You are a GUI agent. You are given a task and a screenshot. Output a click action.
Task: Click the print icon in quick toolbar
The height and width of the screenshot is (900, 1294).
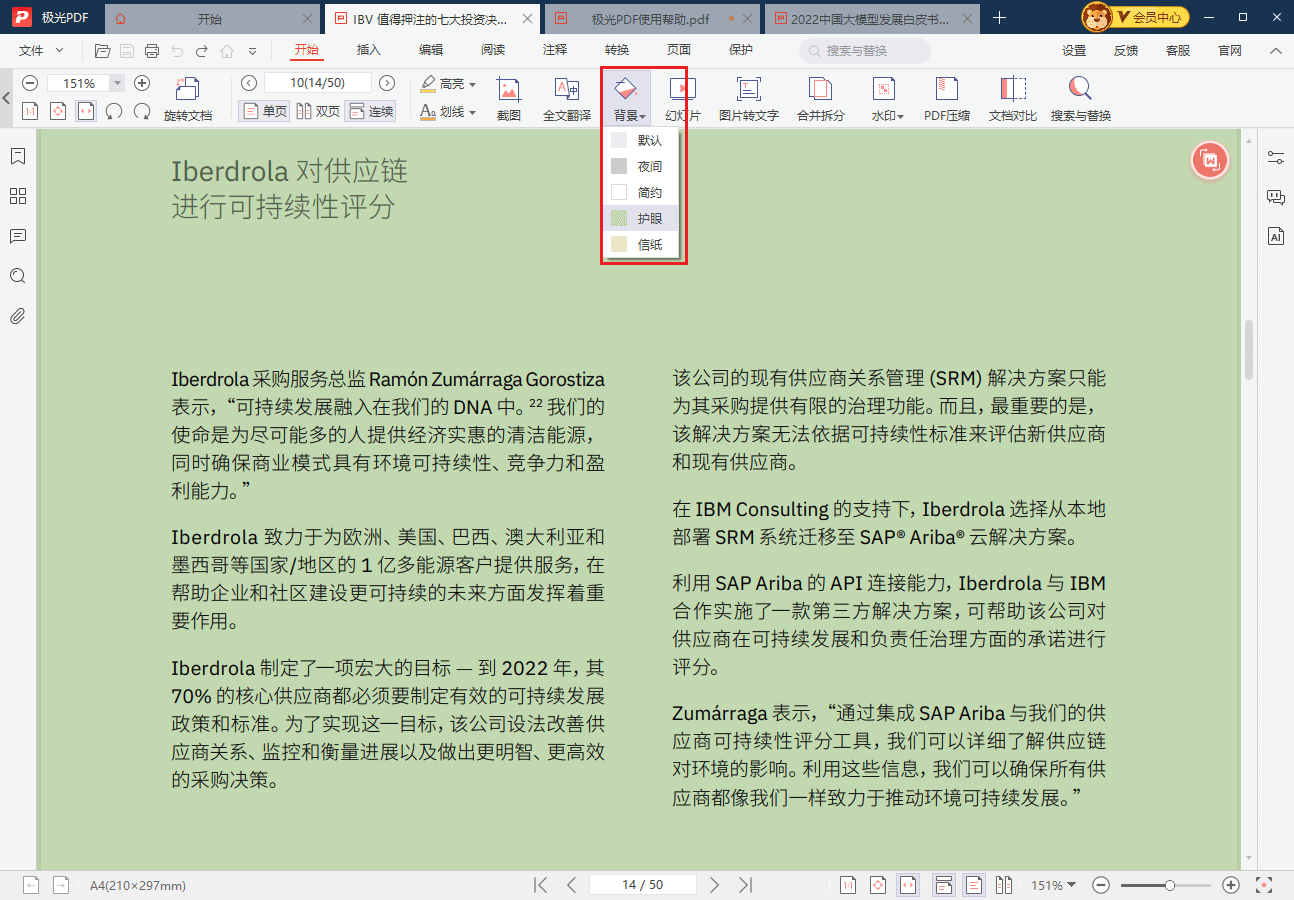click(152, 50)
